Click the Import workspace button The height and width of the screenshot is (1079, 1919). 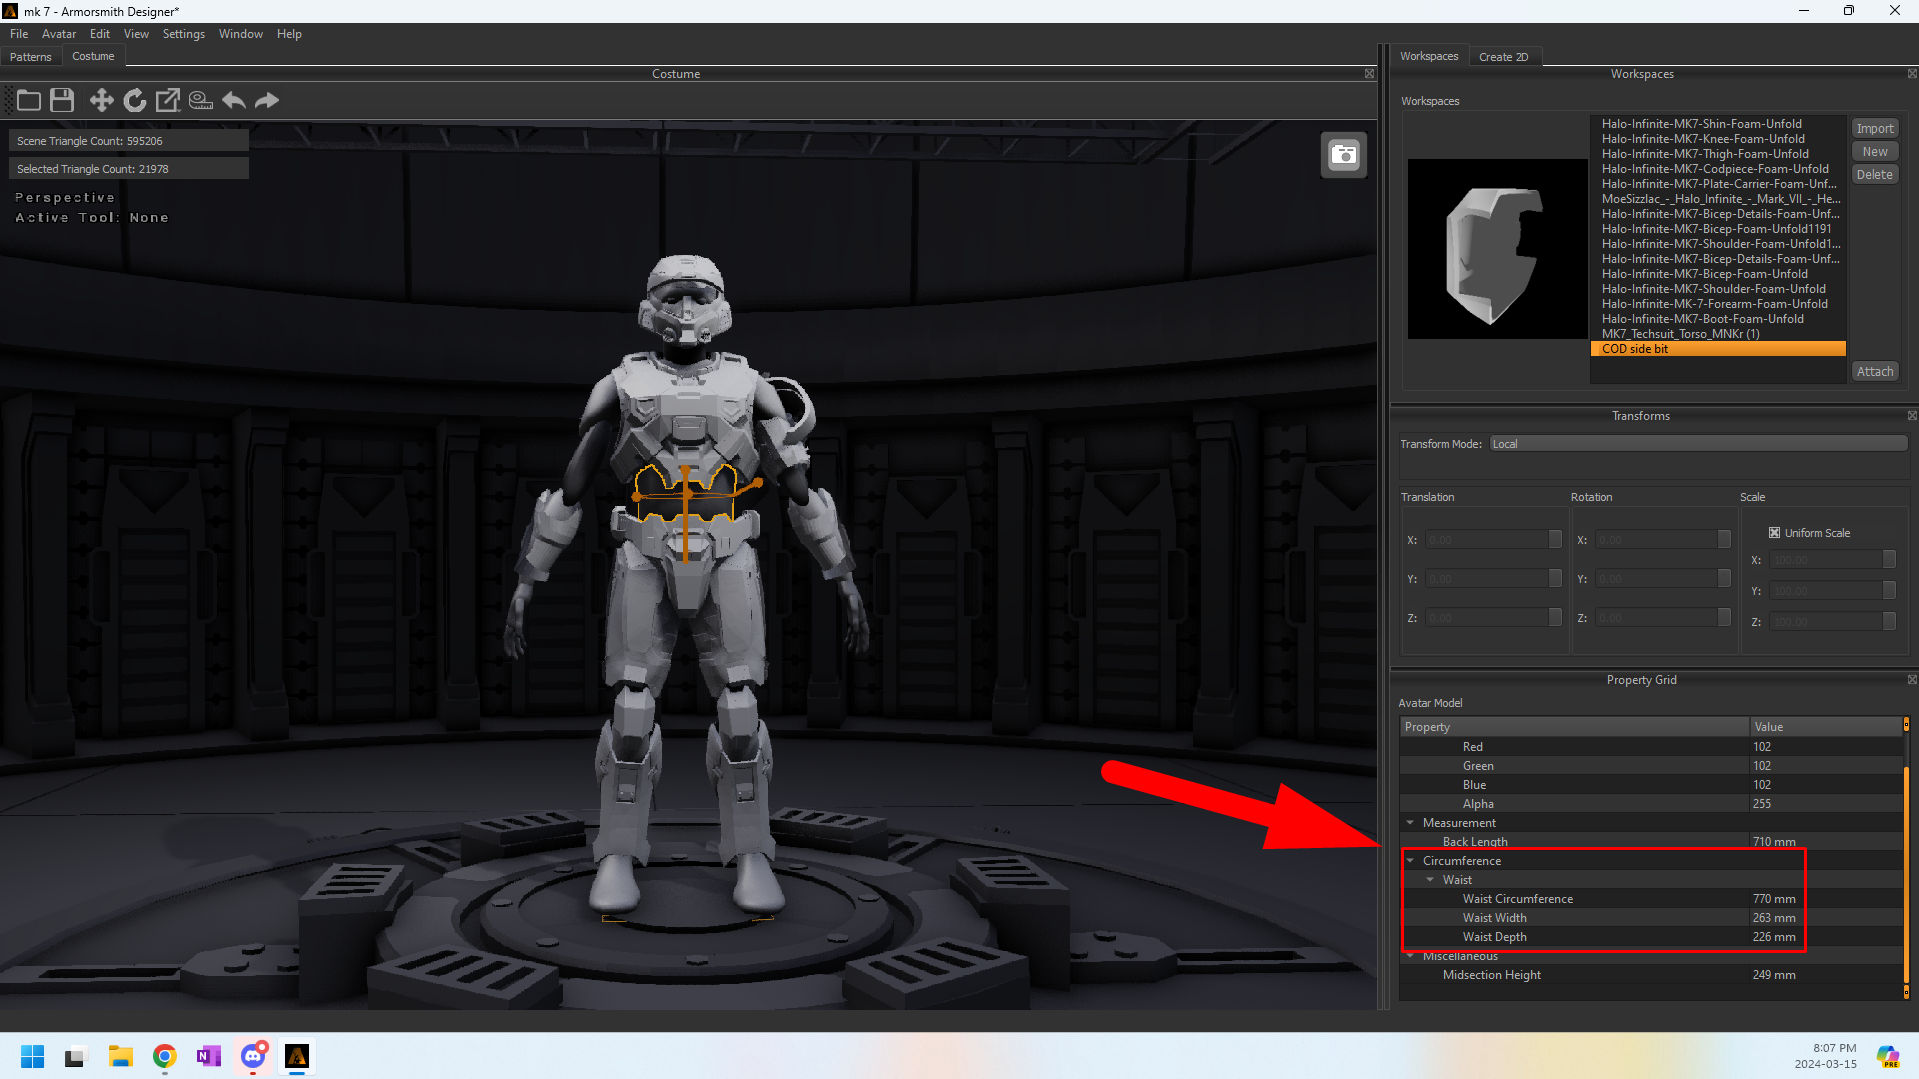pyautogui.click(x=1874, y=129)
